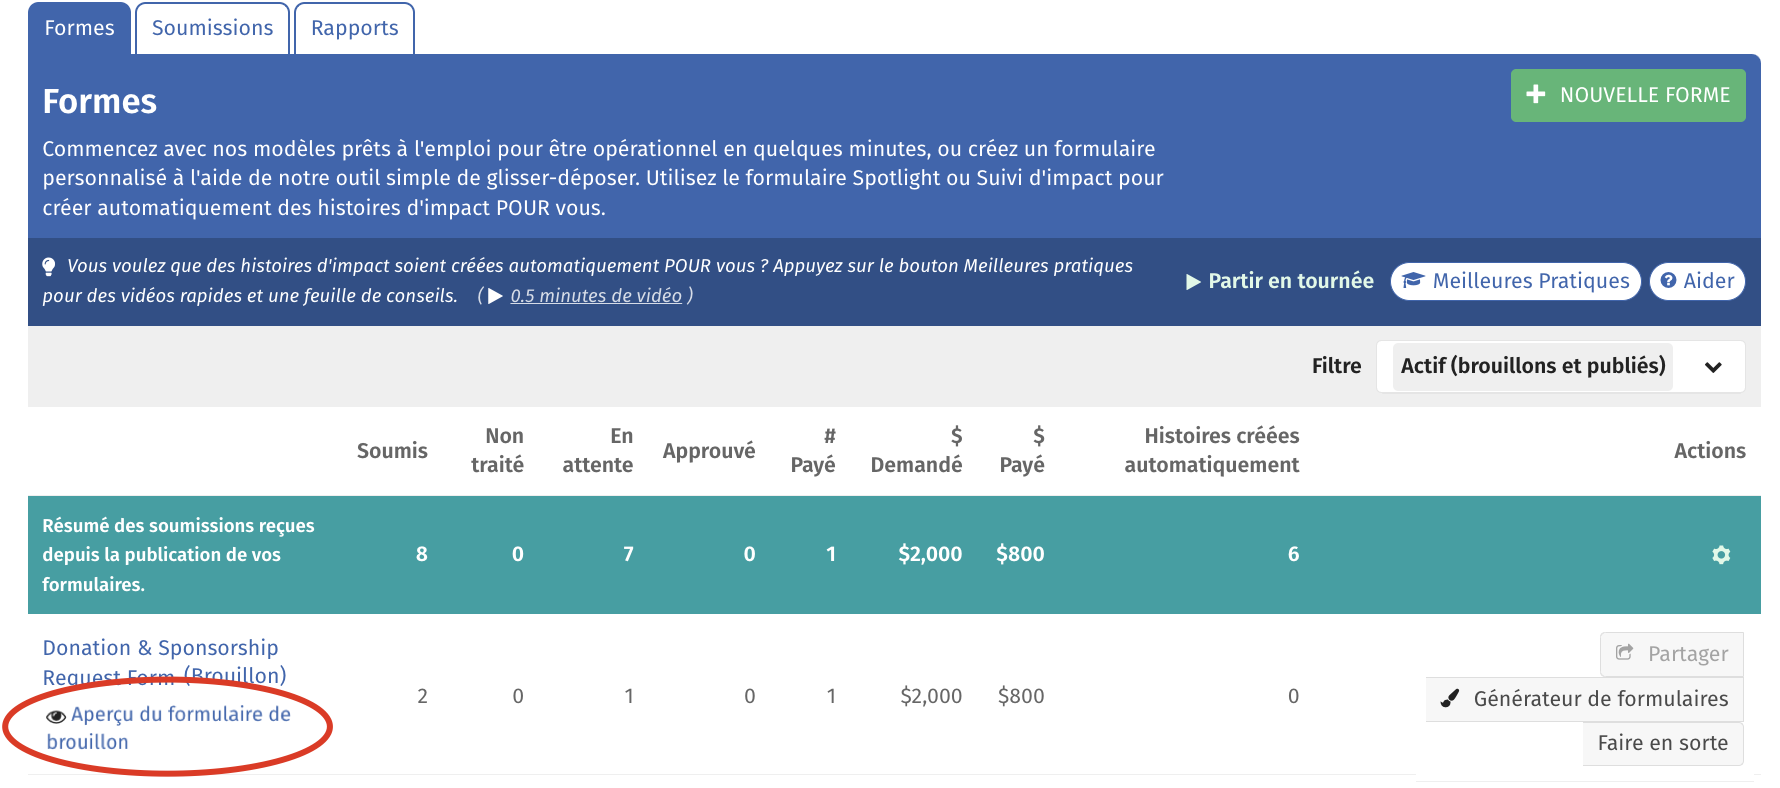Open Donation & Sponsorship Request Form link

[x=164, y=662]
